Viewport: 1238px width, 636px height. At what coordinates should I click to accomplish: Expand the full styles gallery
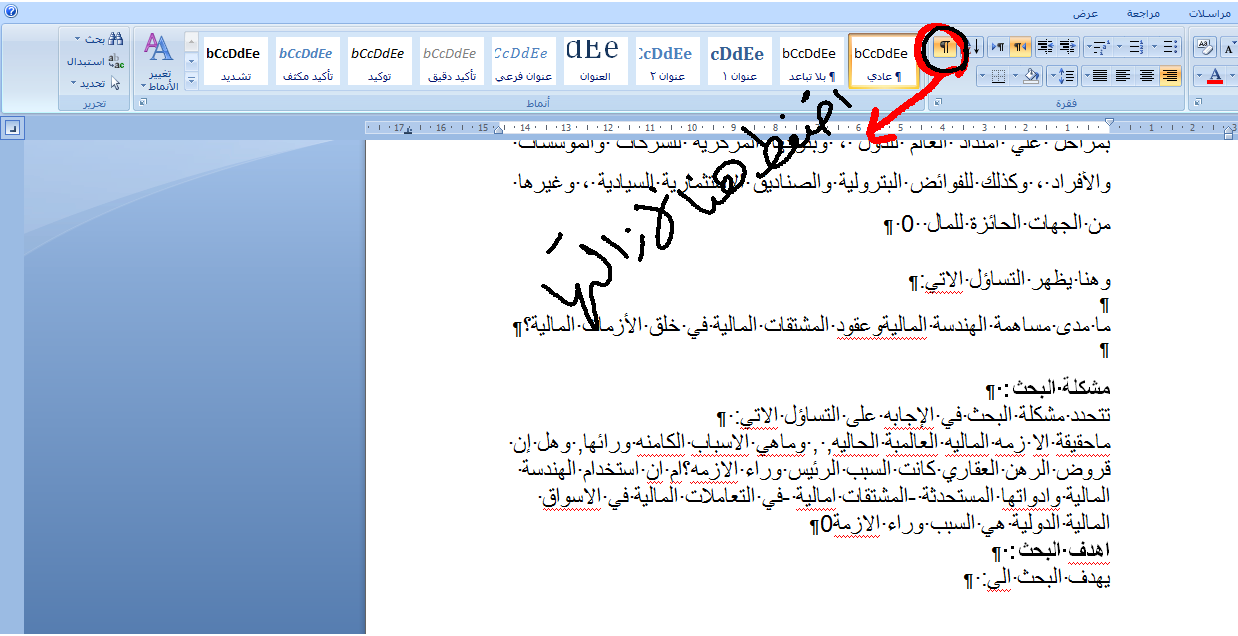click(x=191, y=81)
